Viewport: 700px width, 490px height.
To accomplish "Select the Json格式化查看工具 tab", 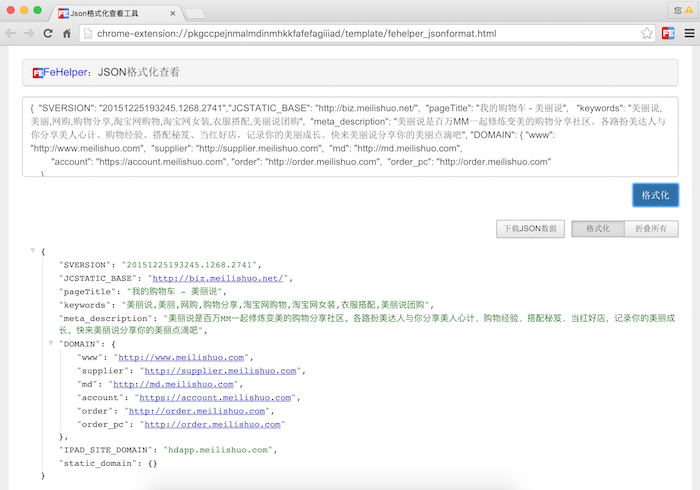I will pyautogui.click(x=115, y=13).
